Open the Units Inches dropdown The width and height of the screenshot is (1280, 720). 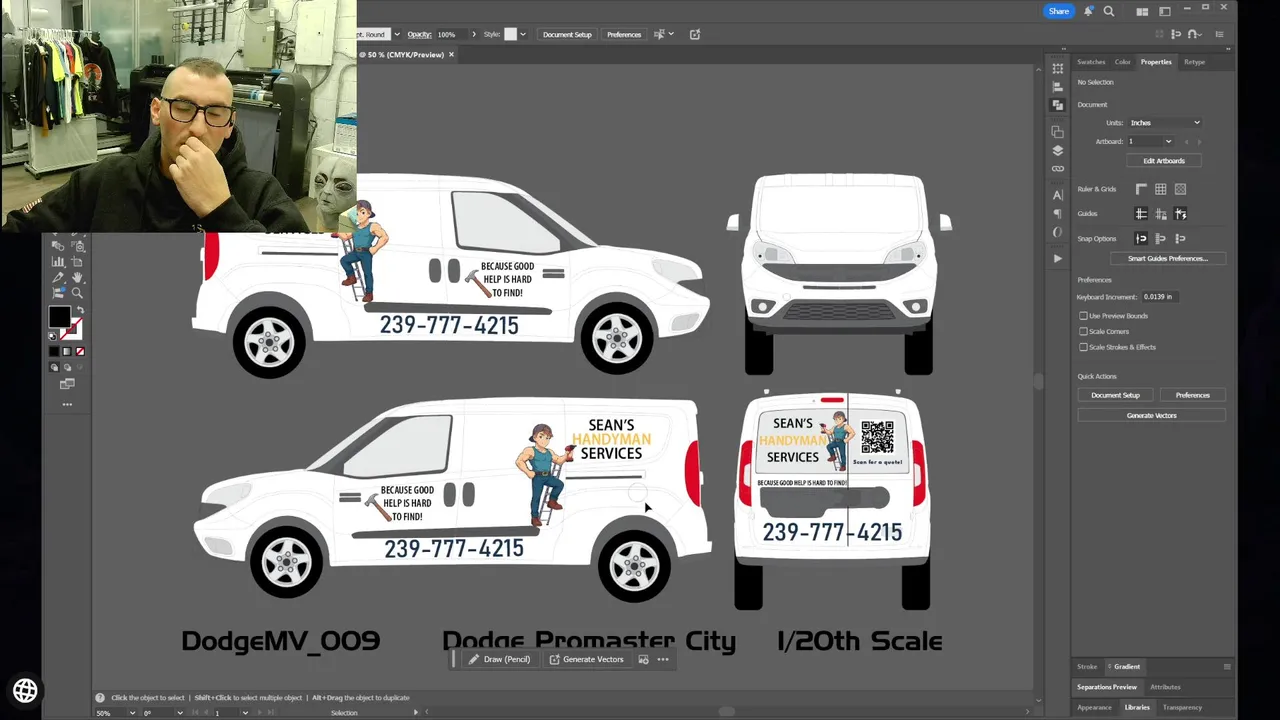pyautogui.click(x=1165, y=122)
